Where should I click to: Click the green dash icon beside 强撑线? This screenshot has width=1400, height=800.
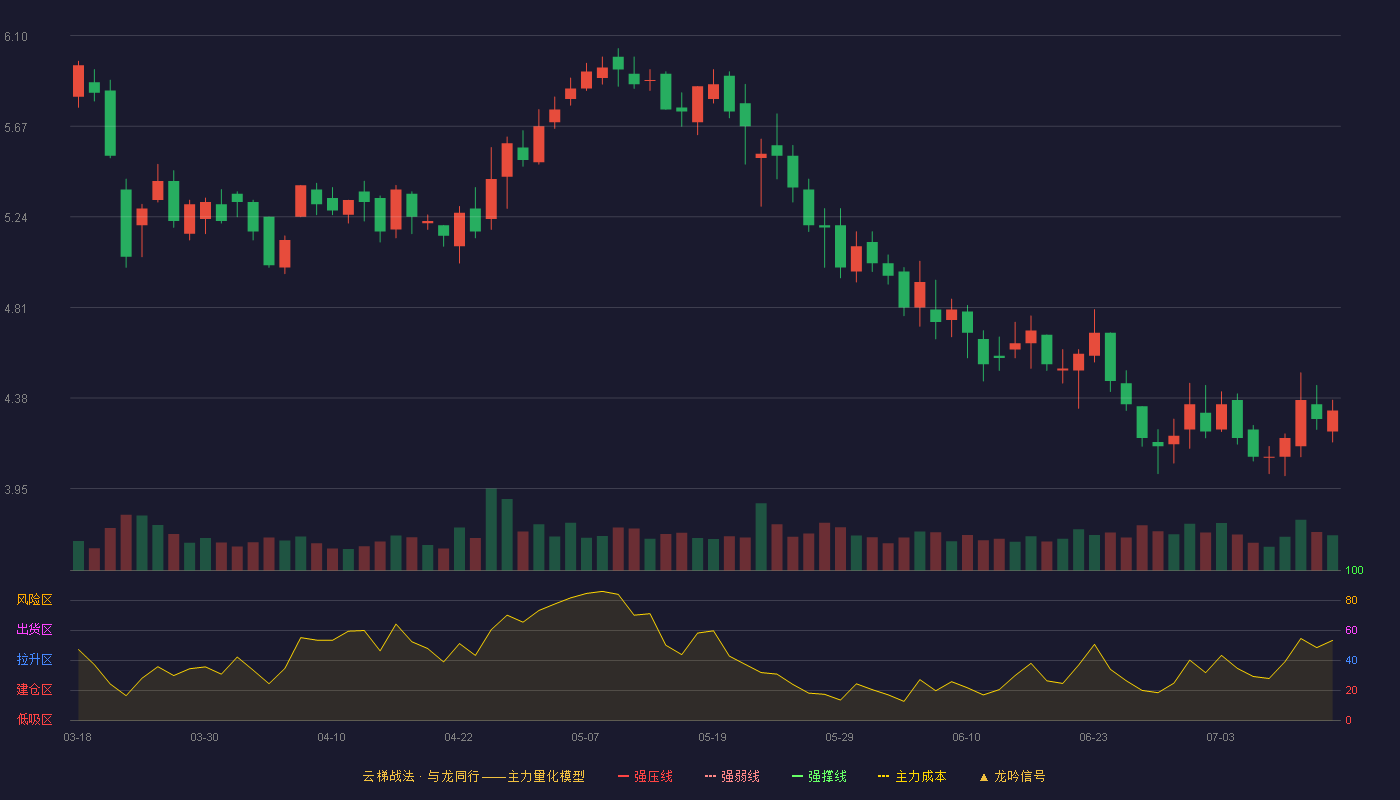[x=797, y=776]
